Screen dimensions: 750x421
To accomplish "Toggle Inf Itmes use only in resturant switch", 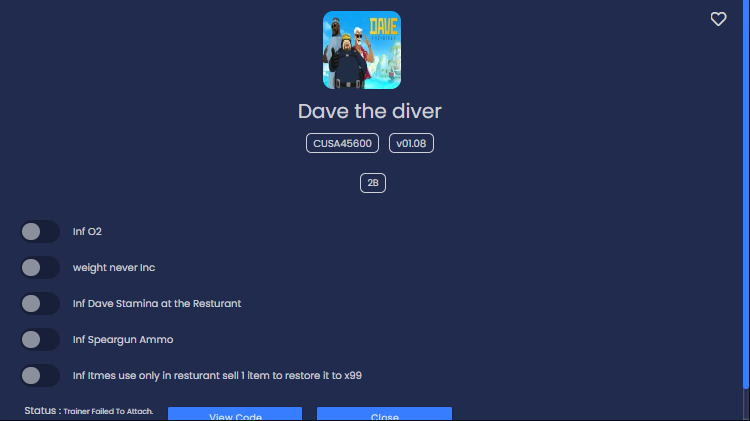I will coord(40,376).
